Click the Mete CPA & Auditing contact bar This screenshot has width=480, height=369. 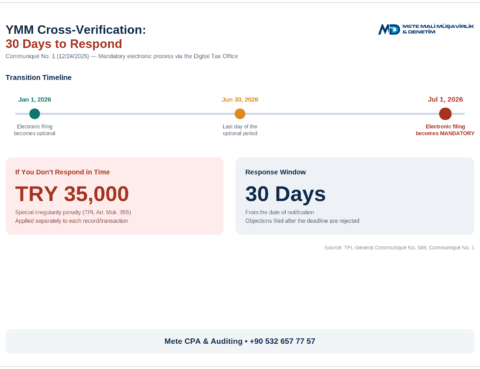[x=240, y=341]
